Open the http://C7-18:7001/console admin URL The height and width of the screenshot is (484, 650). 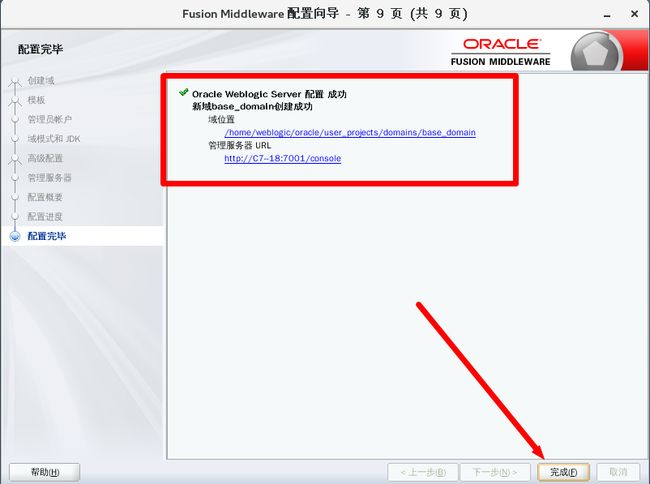pos(283,158)
